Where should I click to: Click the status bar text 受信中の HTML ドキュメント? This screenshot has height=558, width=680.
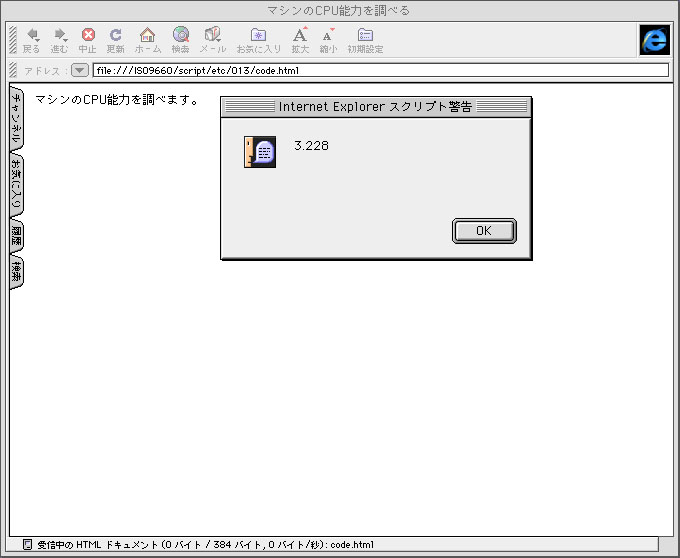coord(98,545)
